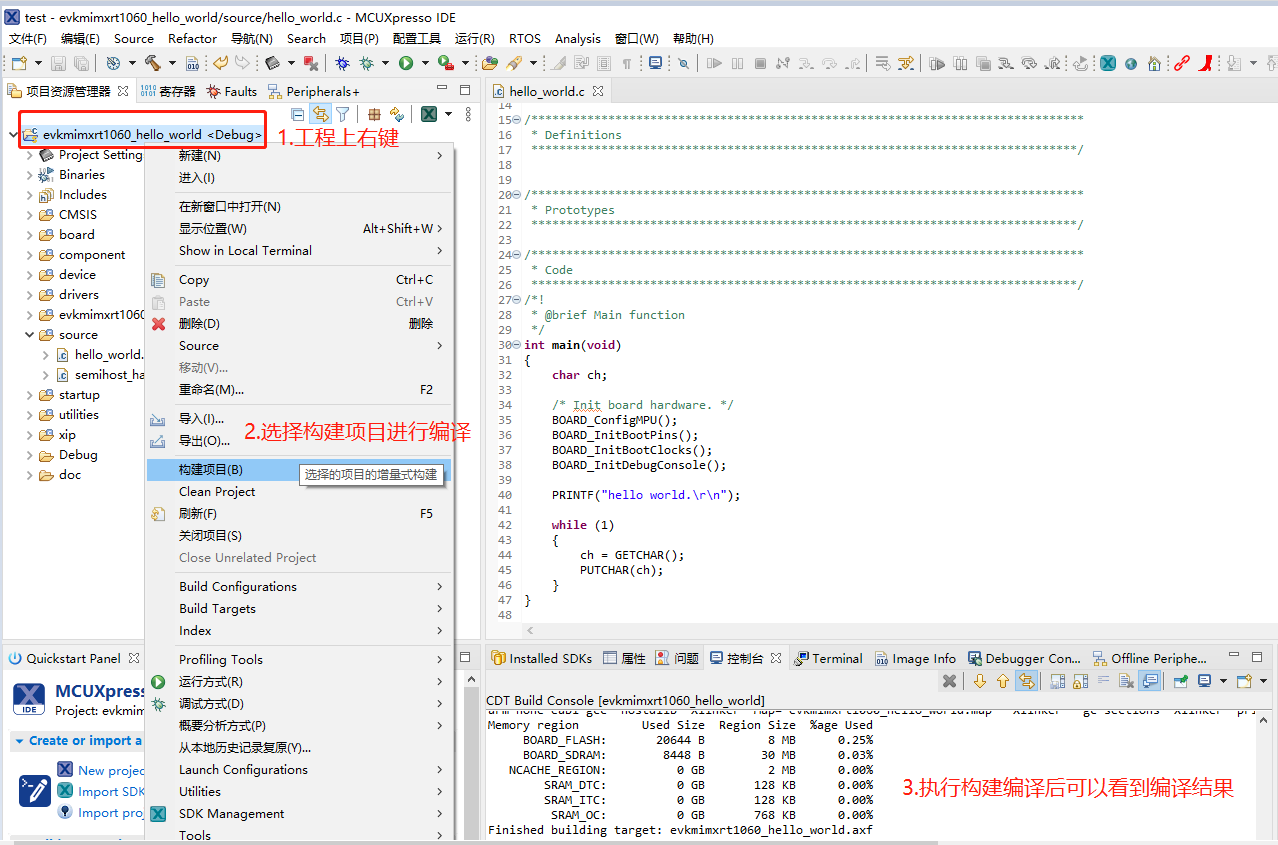Click the Collapse All icon in explorer
This screenshot has width=1278, height=845.
pyautogui.click(x=298, y=114)
